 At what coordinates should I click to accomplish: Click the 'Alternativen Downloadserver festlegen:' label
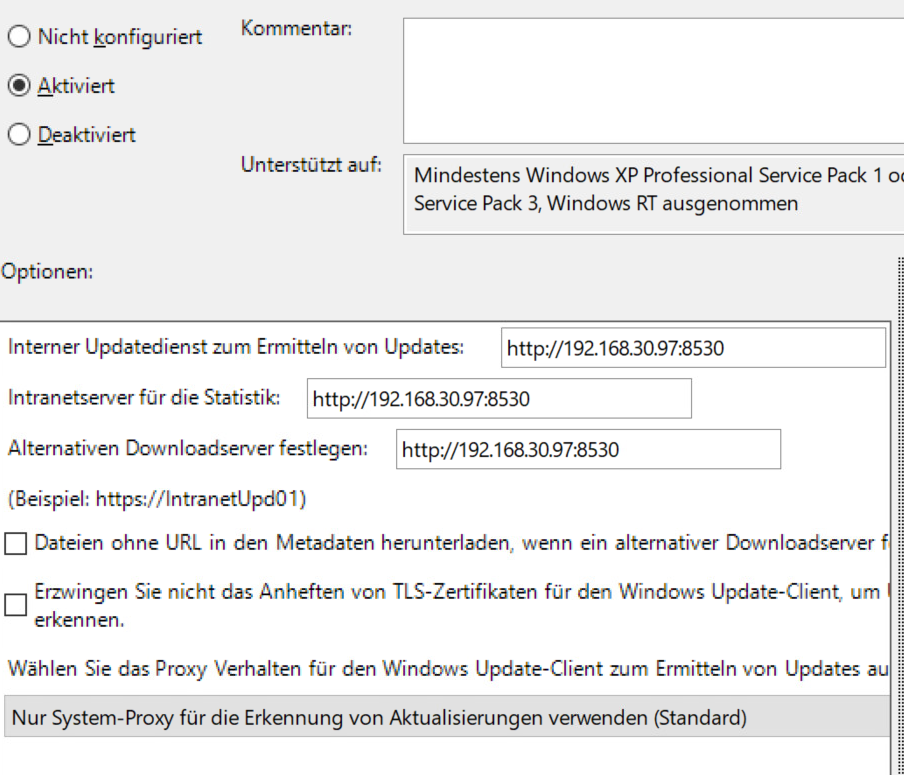pos(188,448)
